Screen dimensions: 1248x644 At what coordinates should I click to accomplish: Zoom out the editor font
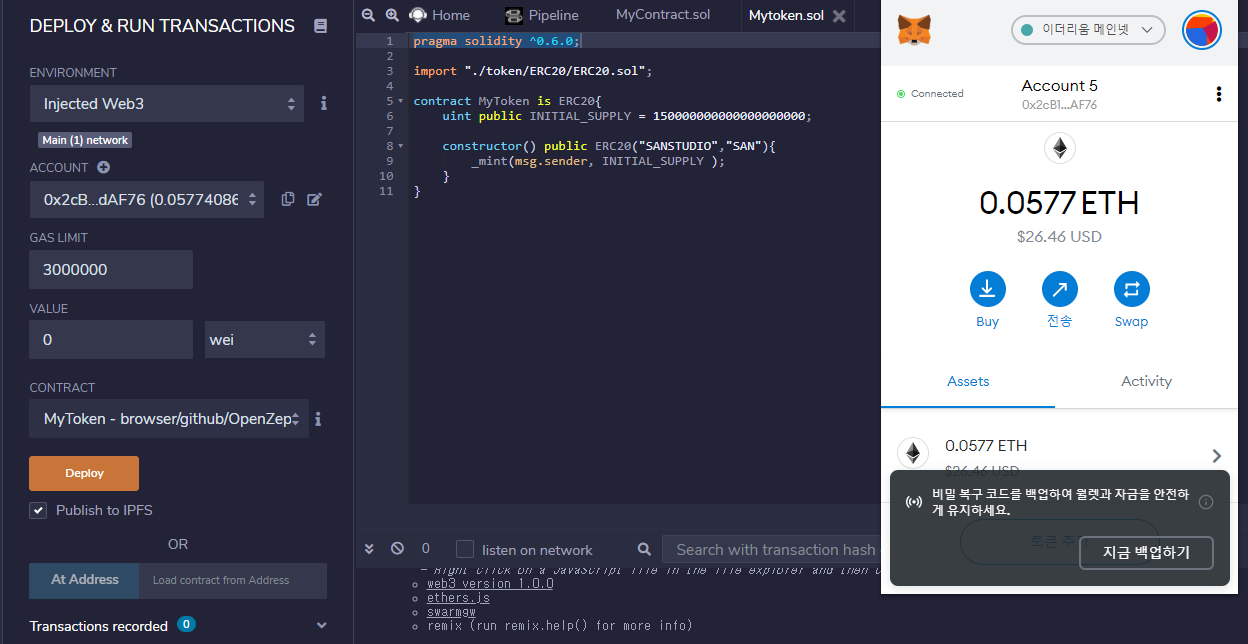point(368,15)
